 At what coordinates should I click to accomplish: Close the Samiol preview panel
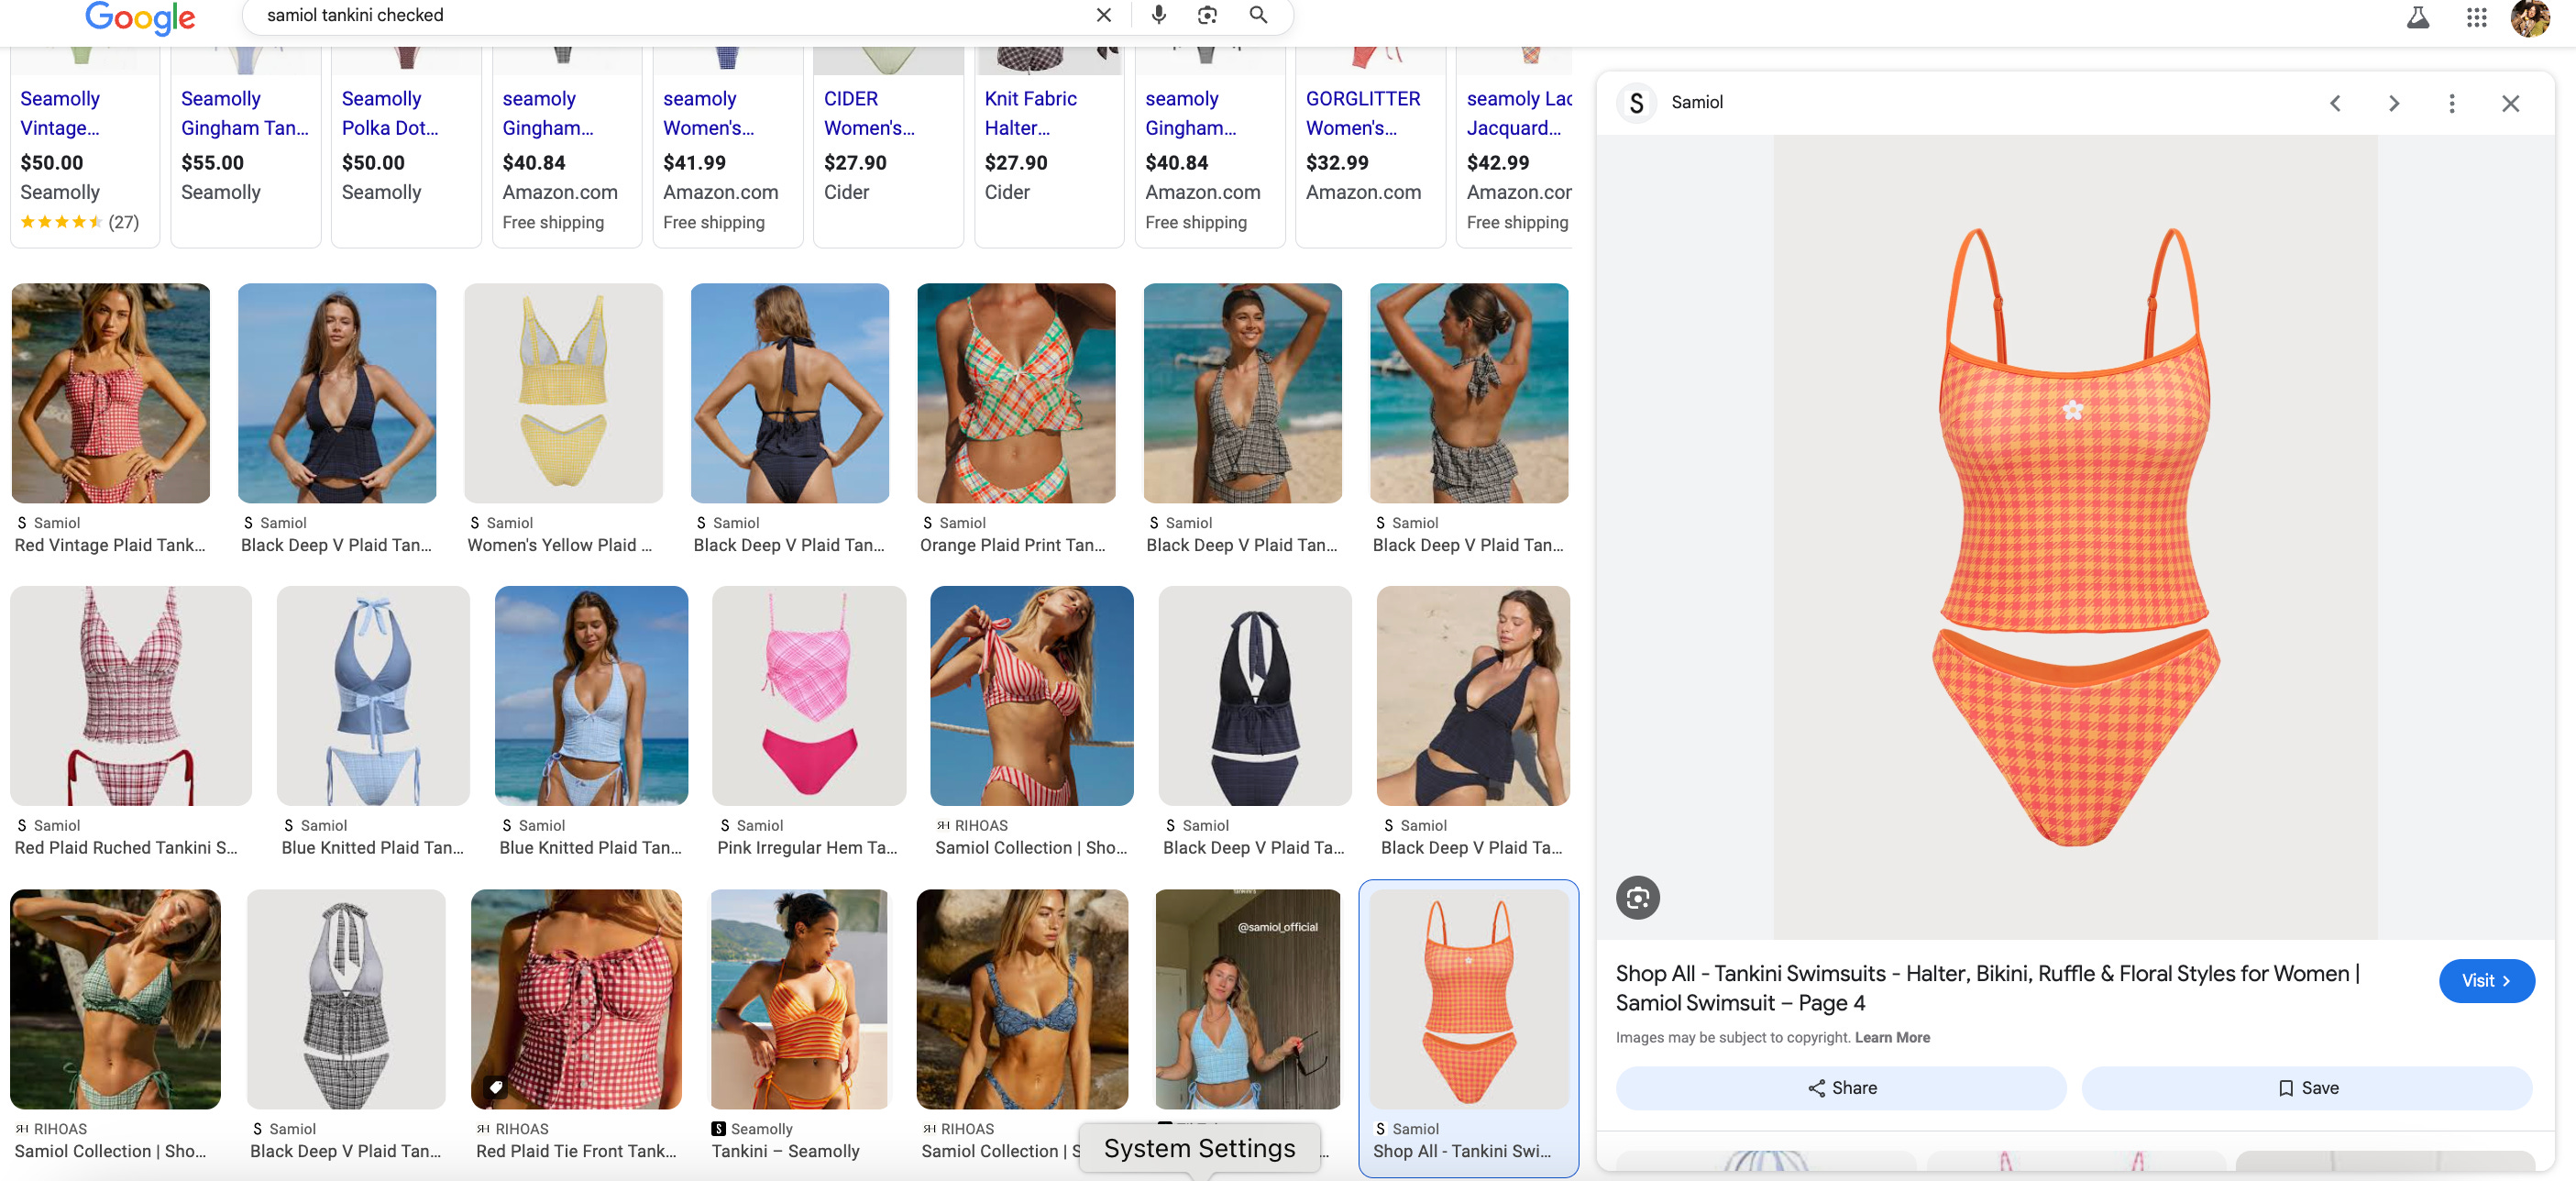pos(2510,103)
